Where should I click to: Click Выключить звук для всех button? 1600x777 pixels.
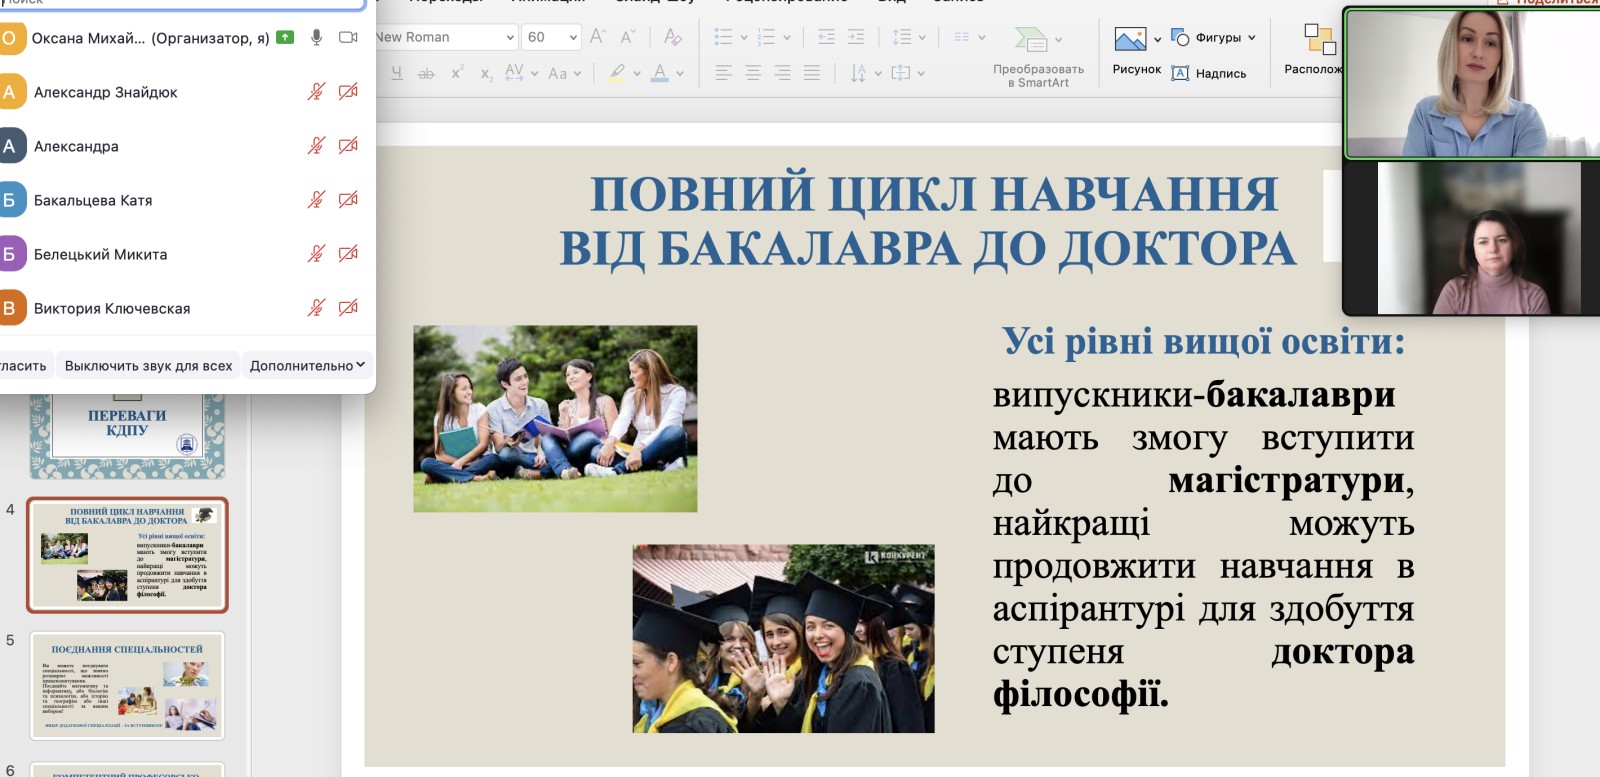pos(148,366)
